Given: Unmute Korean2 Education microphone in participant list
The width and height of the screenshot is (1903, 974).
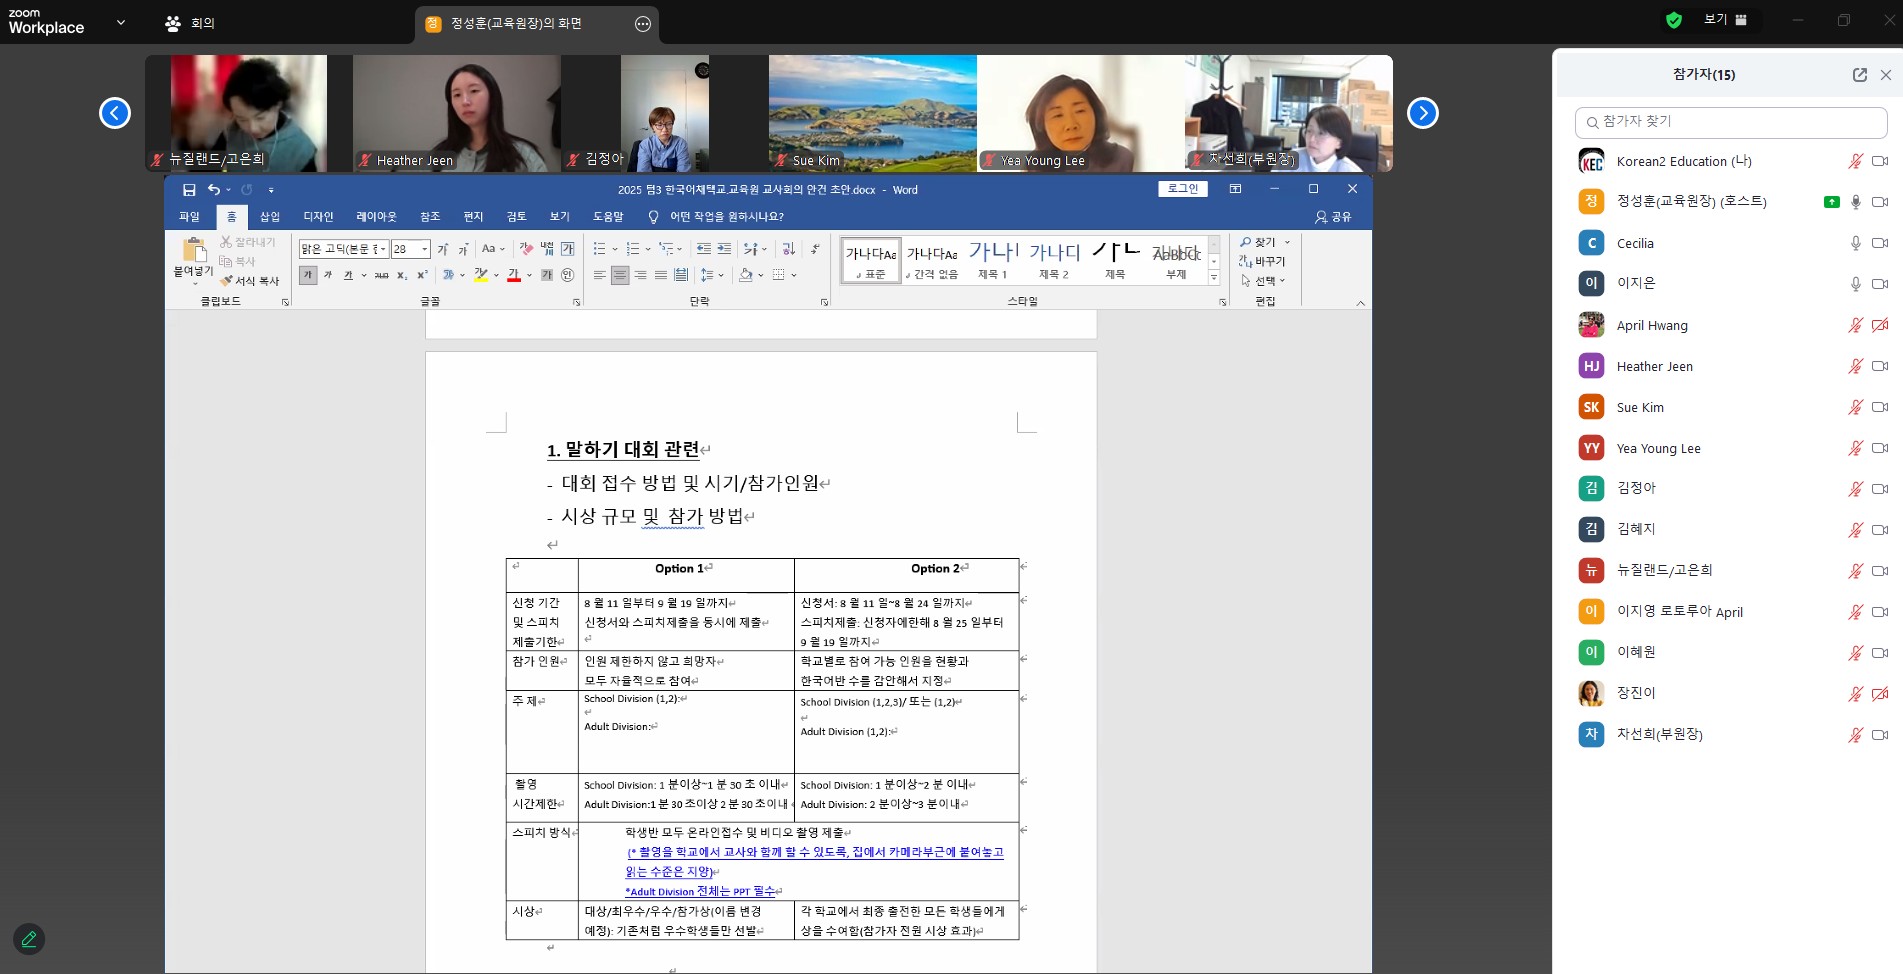Looking at the screenshot, I should (1855, 161).
